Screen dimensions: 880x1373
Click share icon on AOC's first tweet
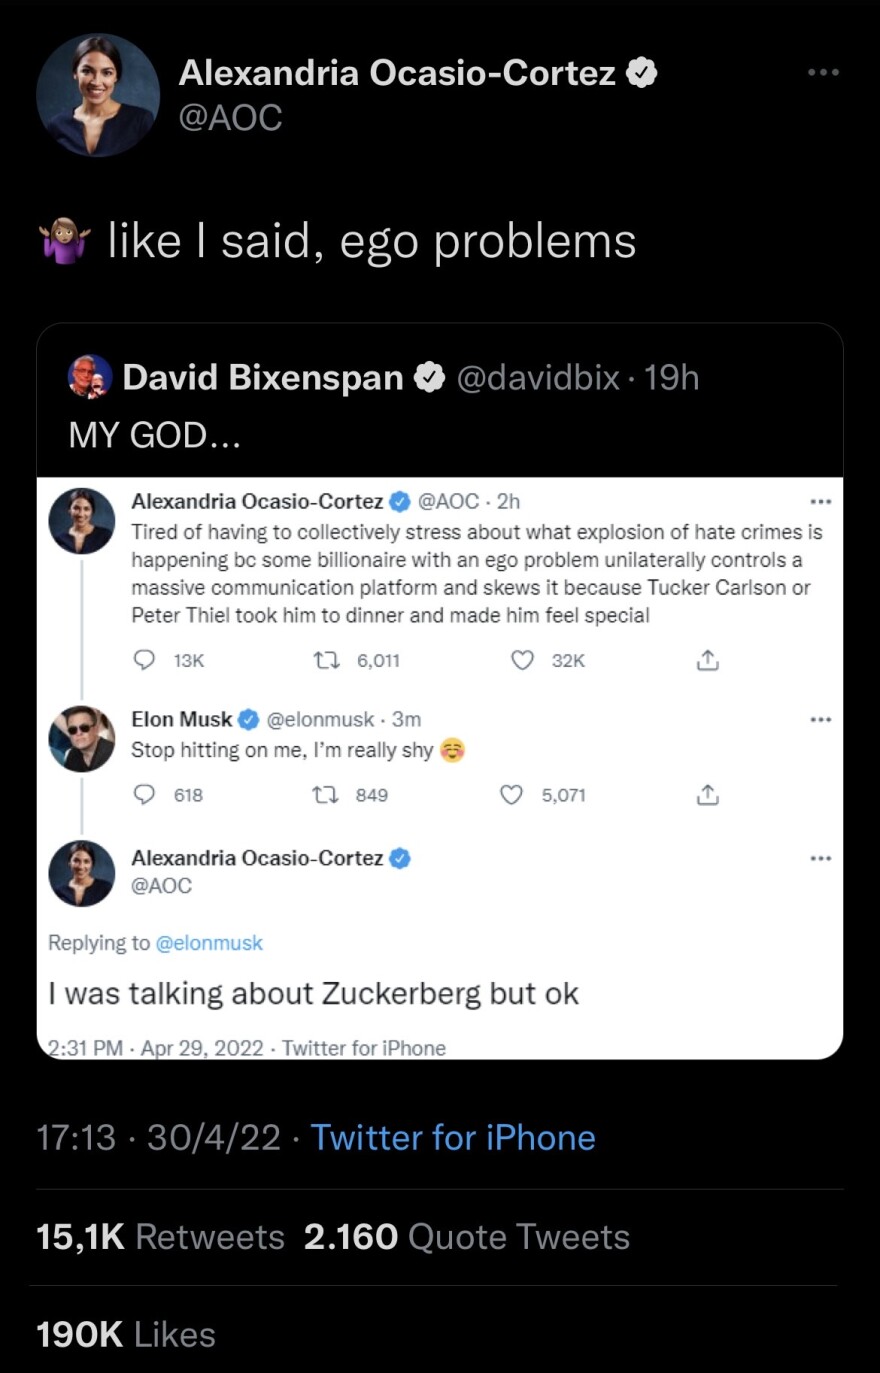tap(706, 660)
